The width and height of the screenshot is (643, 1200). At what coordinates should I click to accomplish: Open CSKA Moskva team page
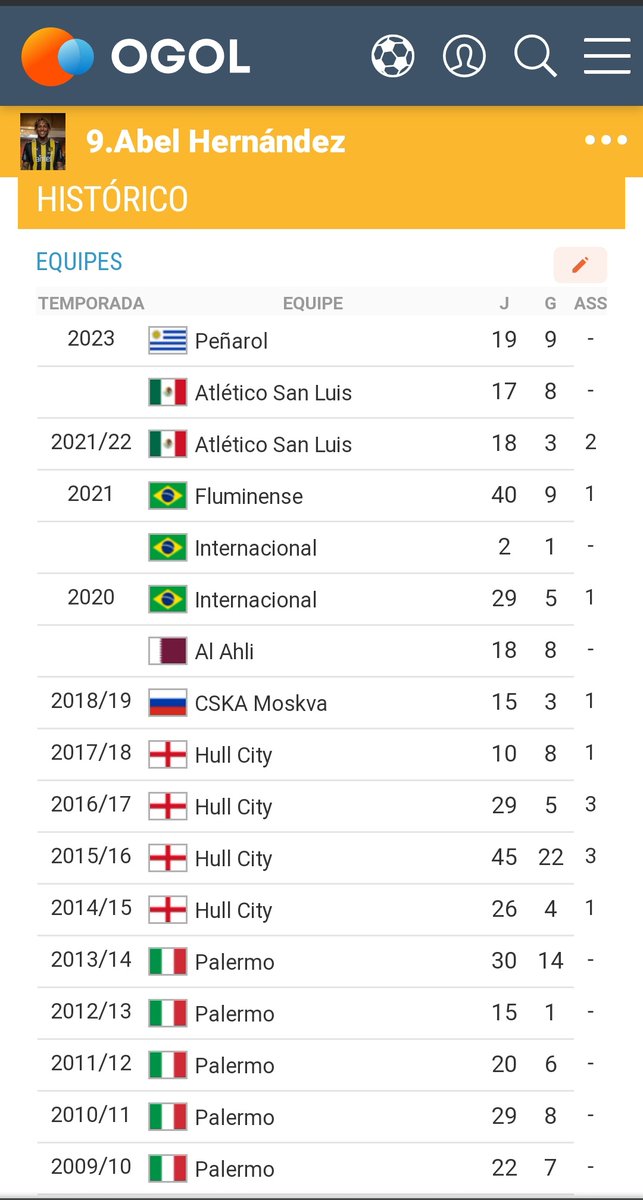pyautogui.click(x=261, y=704)
